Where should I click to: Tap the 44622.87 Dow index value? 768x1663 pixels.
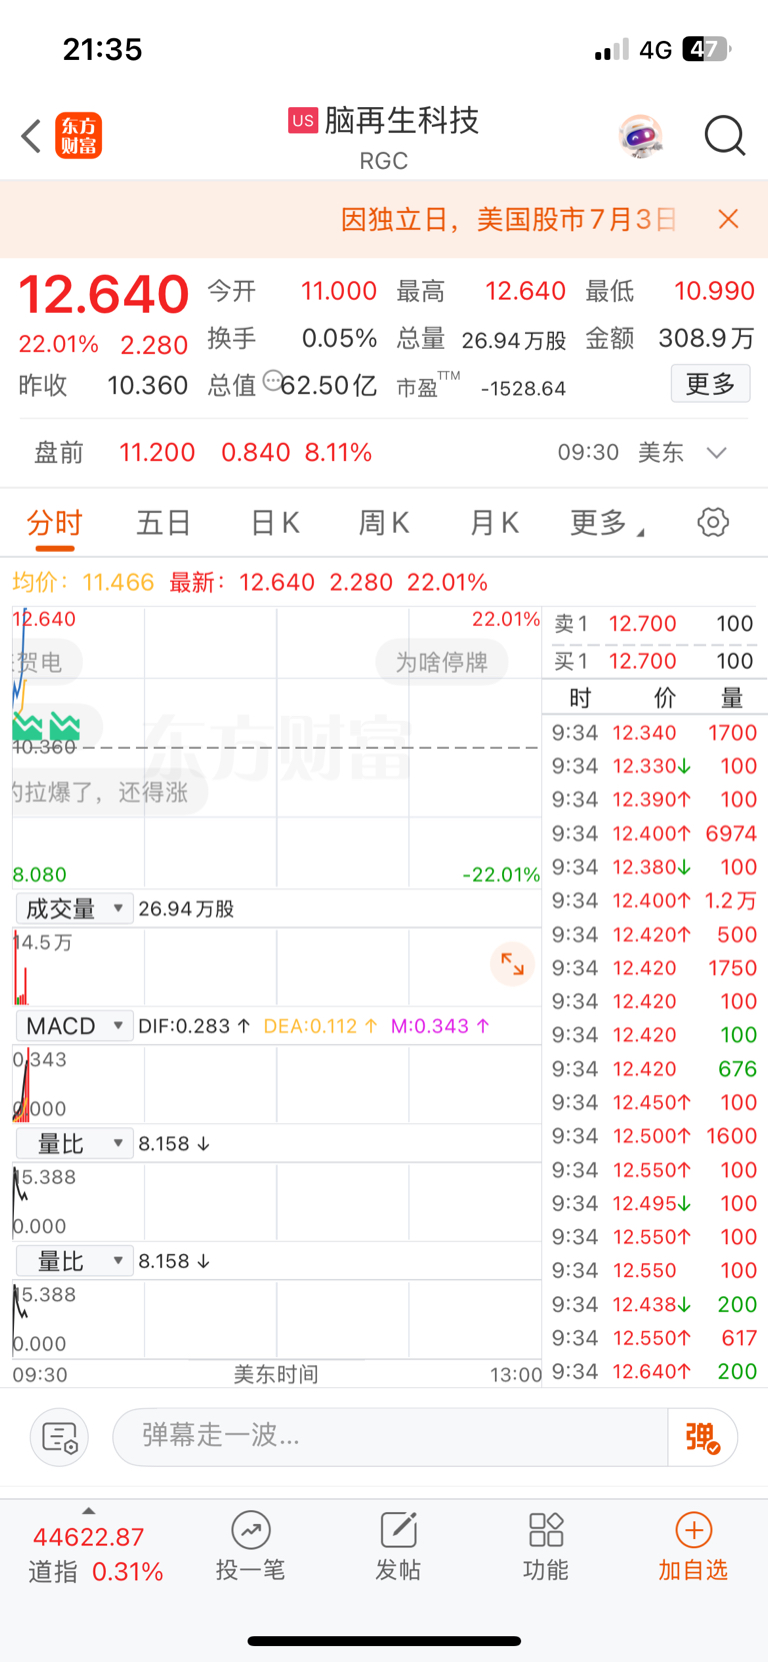89,1537
